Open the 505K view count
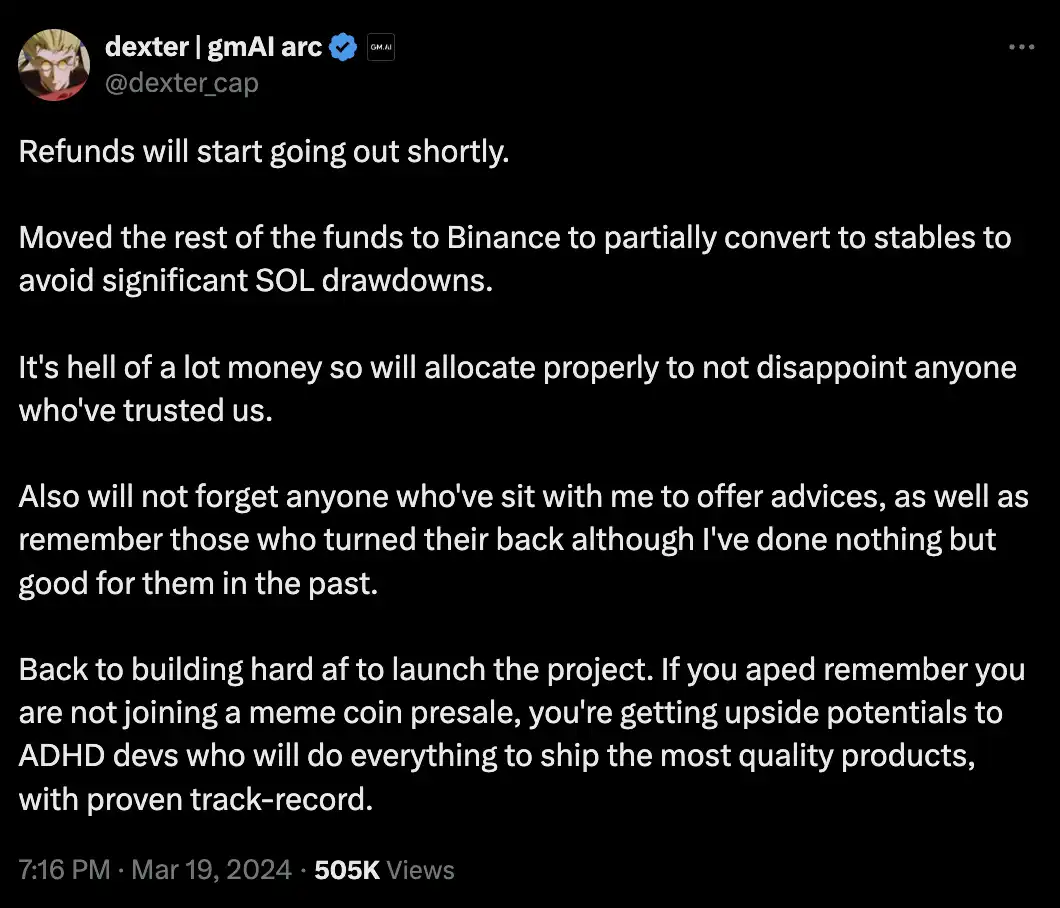1060x908 pixels. 384,870
